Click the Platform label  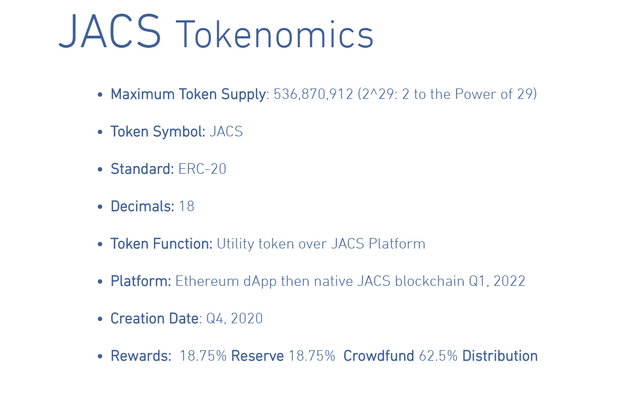(x=141, y=281)
